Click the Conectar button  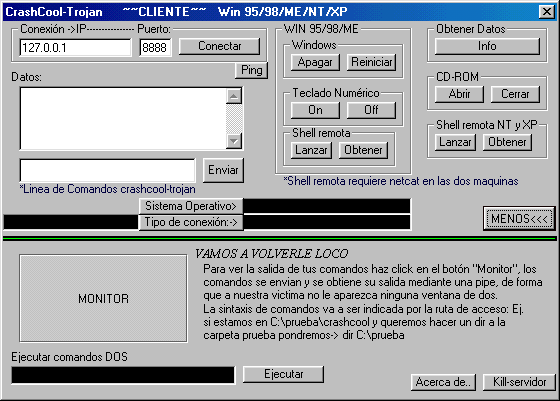coord(219,46)
